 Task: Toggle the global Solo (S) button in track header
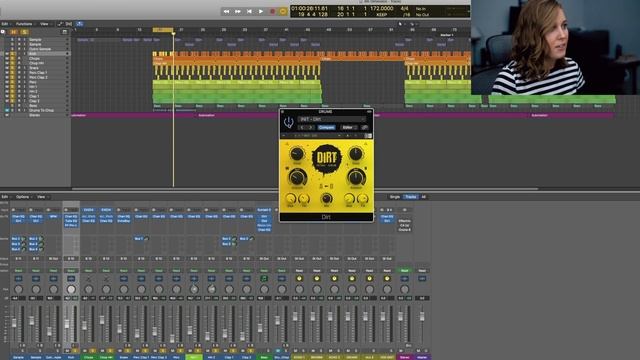[24, 32]
